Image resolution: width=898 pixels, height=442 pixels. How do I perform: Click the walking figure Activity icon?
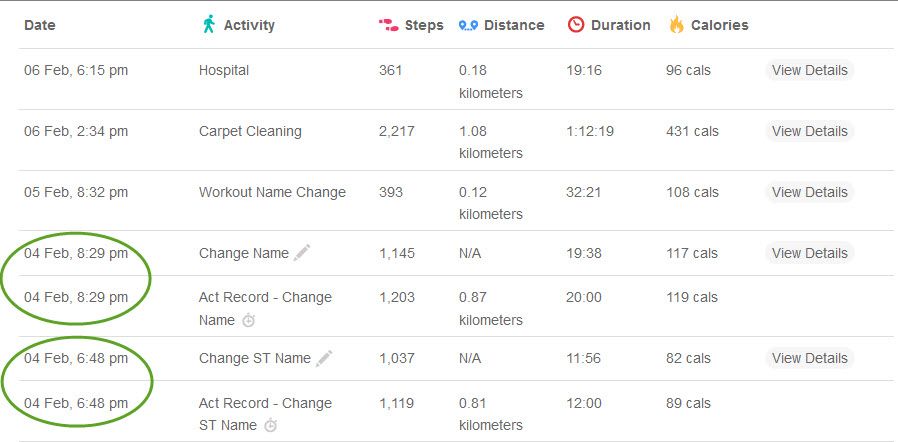(x=209, y=25)
